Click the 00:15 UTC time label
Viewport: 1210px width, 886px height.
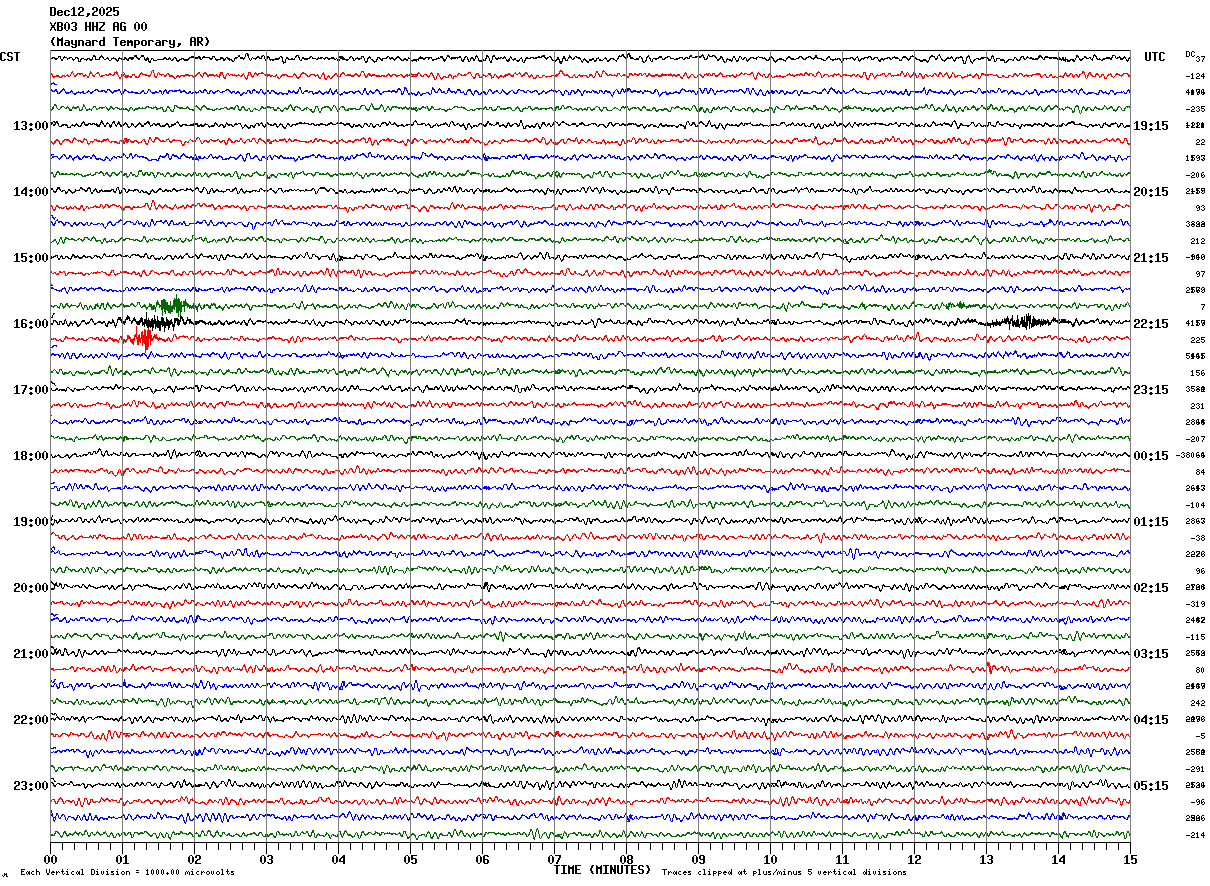coord(1150,456)
